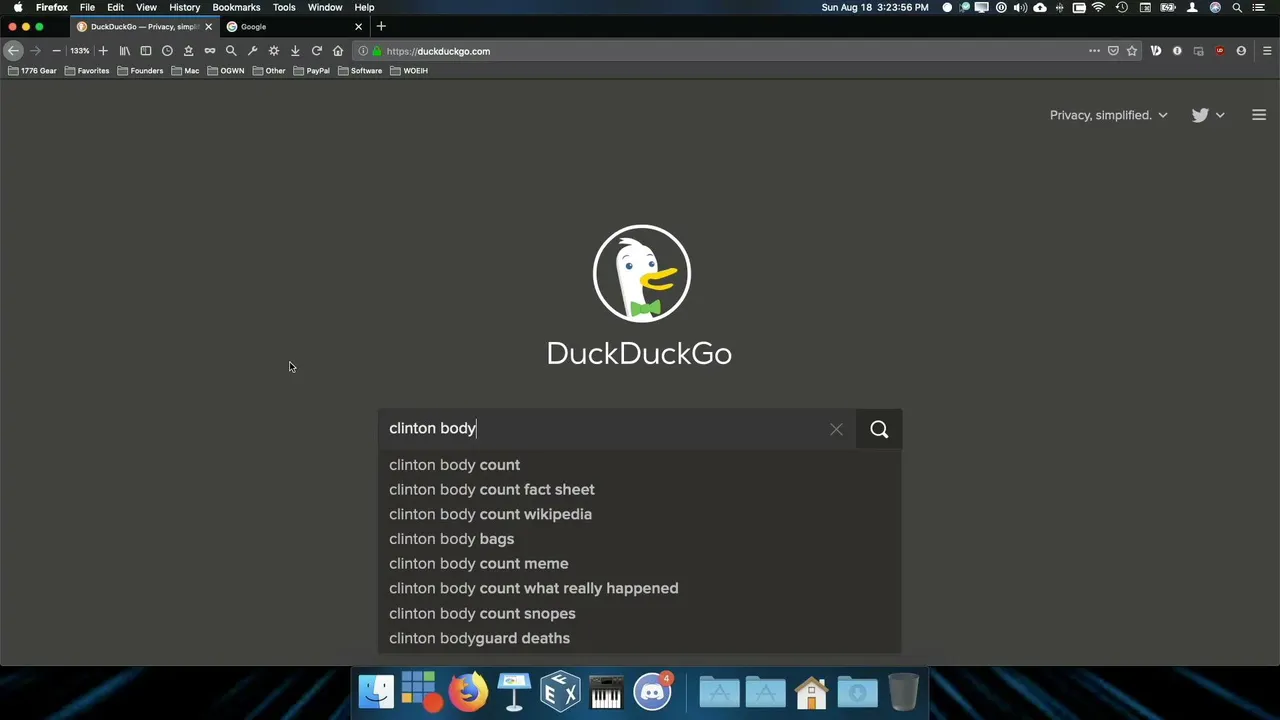Screen dimensions: 1280x720
Task: Toggle the sidebar panel icon
Action: pyautogui.click(x=146, y=51)
